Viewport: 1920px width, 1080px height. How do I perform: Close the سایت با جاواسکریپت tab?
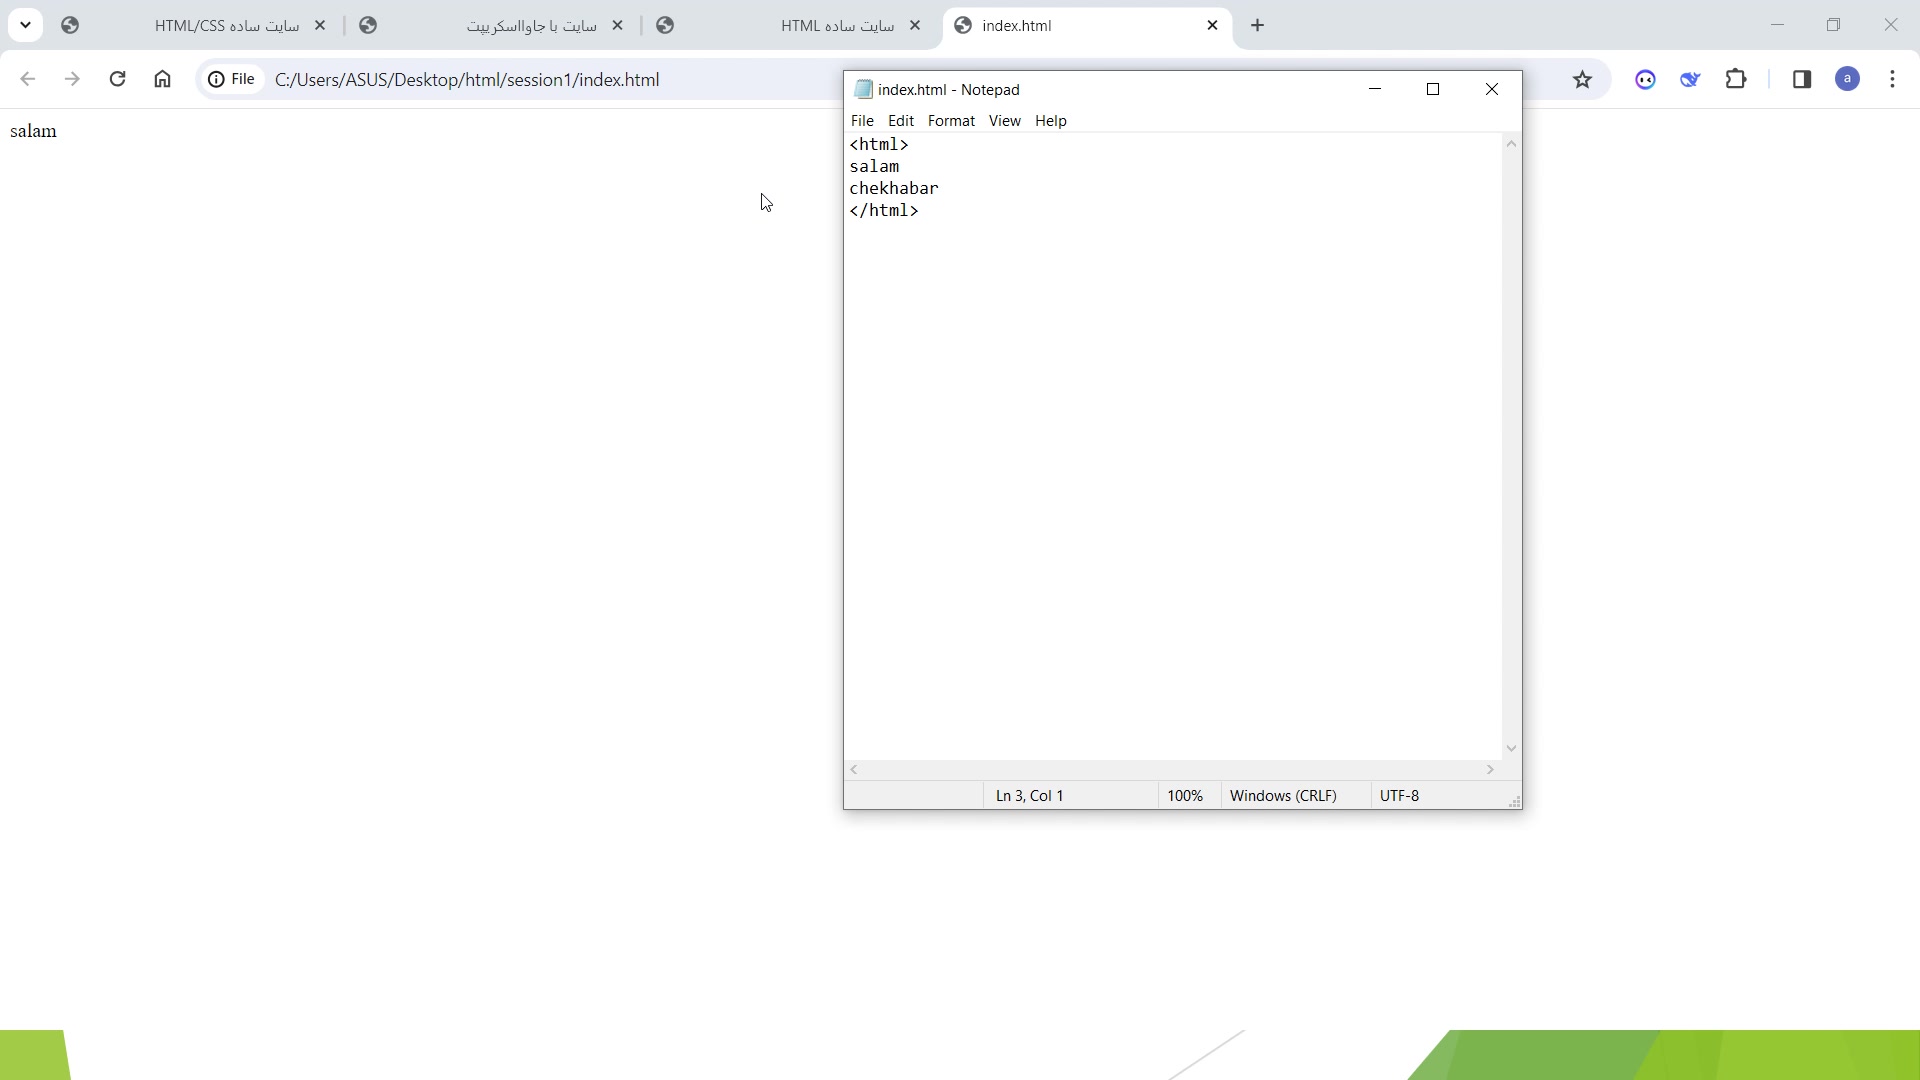coord(618,26)
